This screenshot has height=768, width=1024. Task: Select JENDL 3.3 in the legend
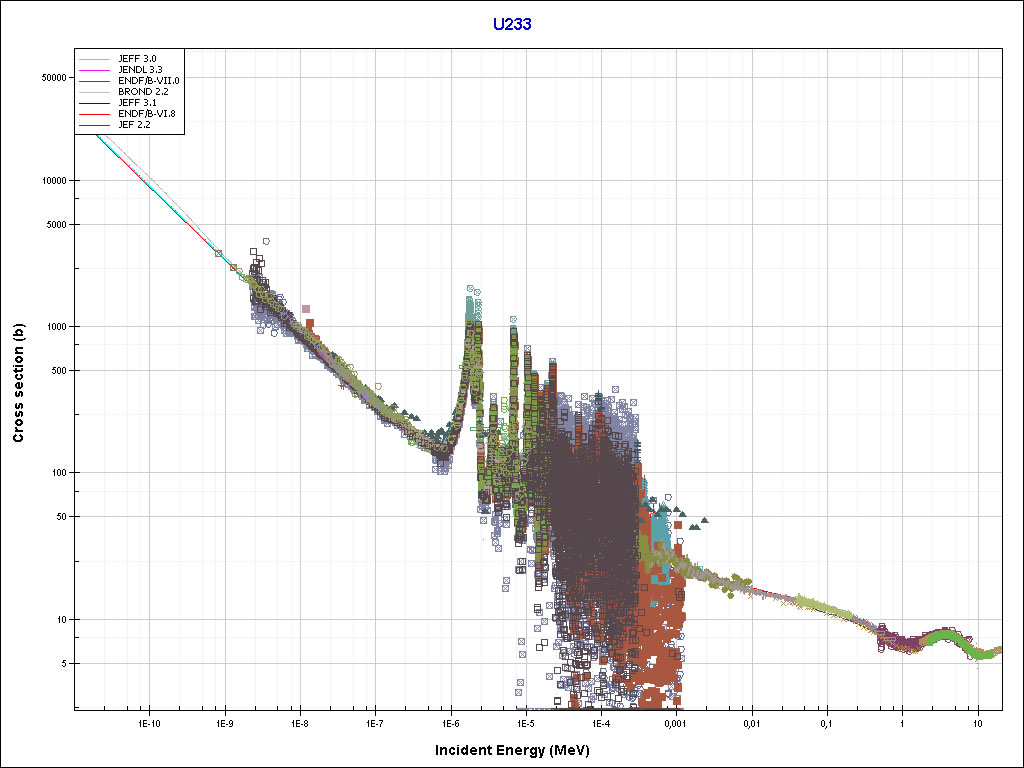pyautogui.click(x=140, y=69)
